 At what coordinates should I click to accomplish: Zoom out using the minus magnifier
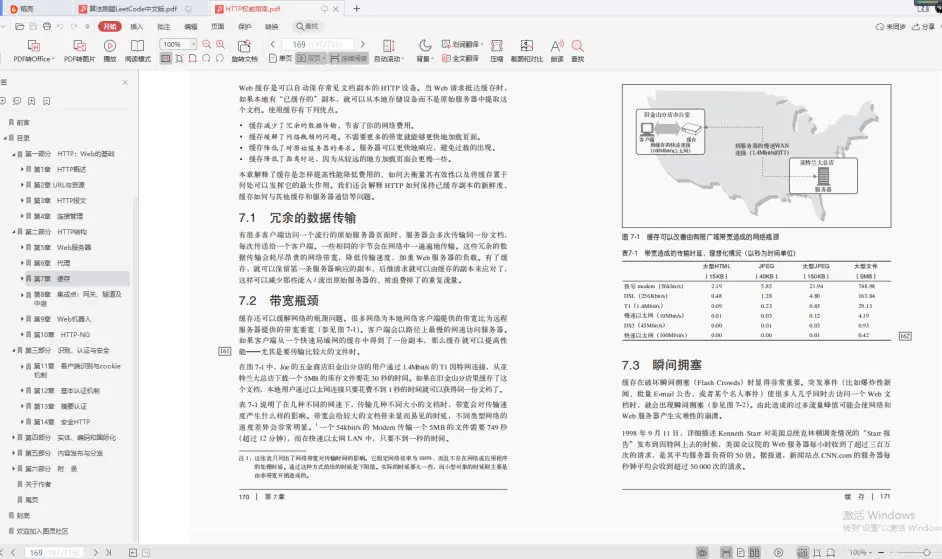(207, 44)
